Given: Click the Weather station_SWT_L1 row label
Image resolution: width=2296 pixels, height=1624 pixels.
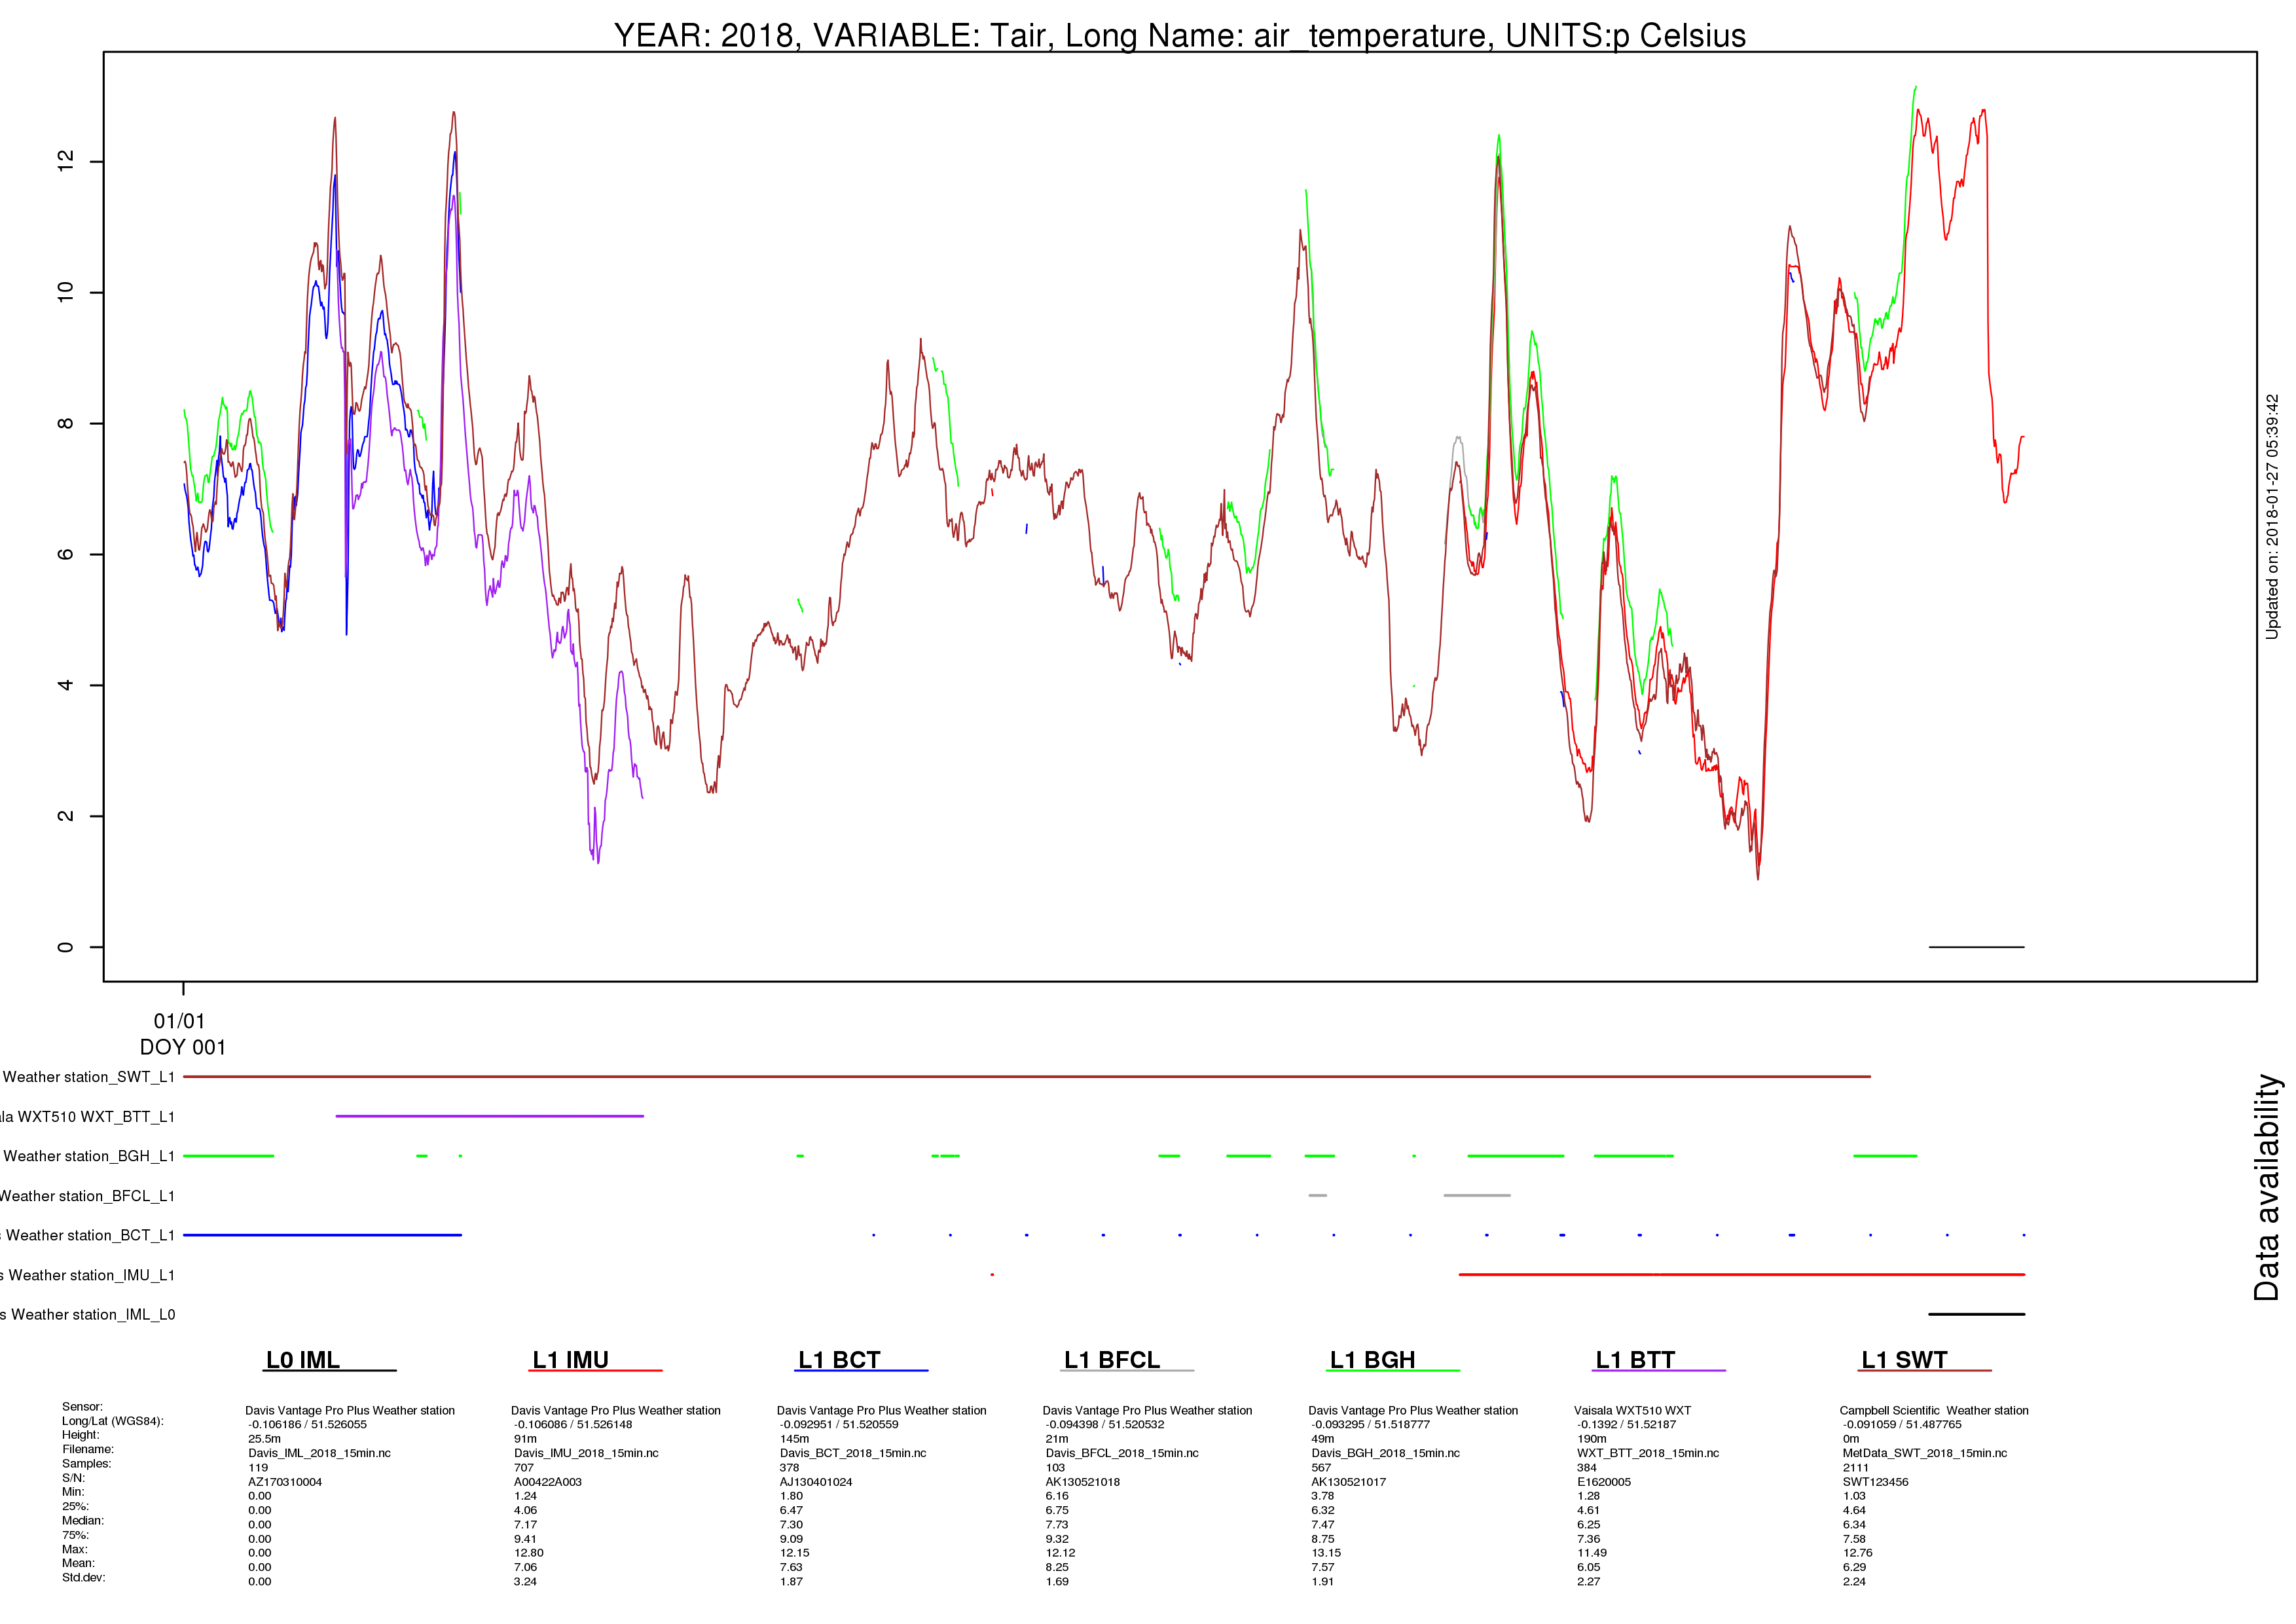Looking at the screenshot, I should click(x=88, y=1077).
